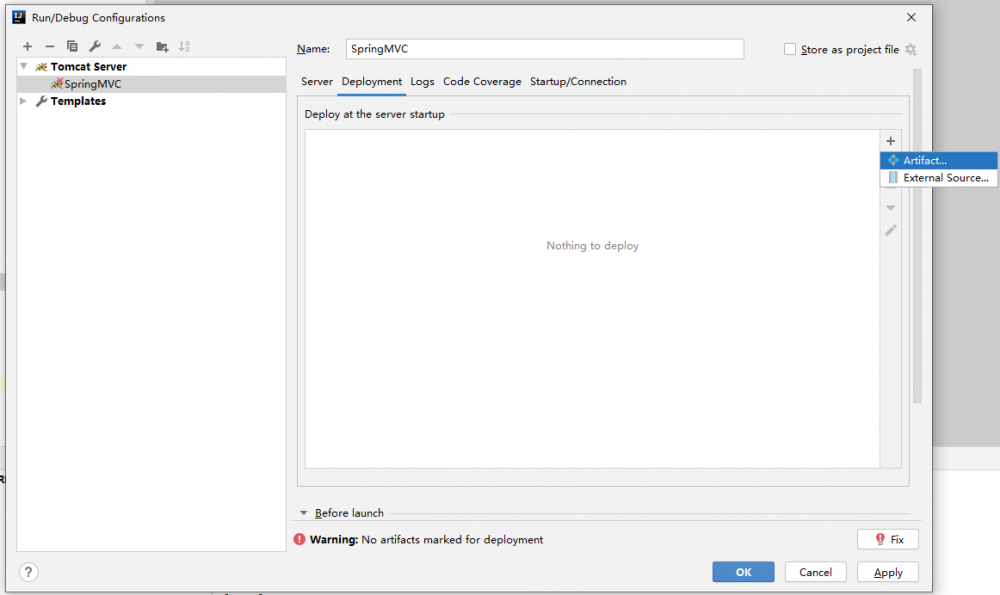Image resolution: width=1000 pixels, height=595 pixels.
Task: Click 'Deploy at the server startup' label
Action: point(374,114)
